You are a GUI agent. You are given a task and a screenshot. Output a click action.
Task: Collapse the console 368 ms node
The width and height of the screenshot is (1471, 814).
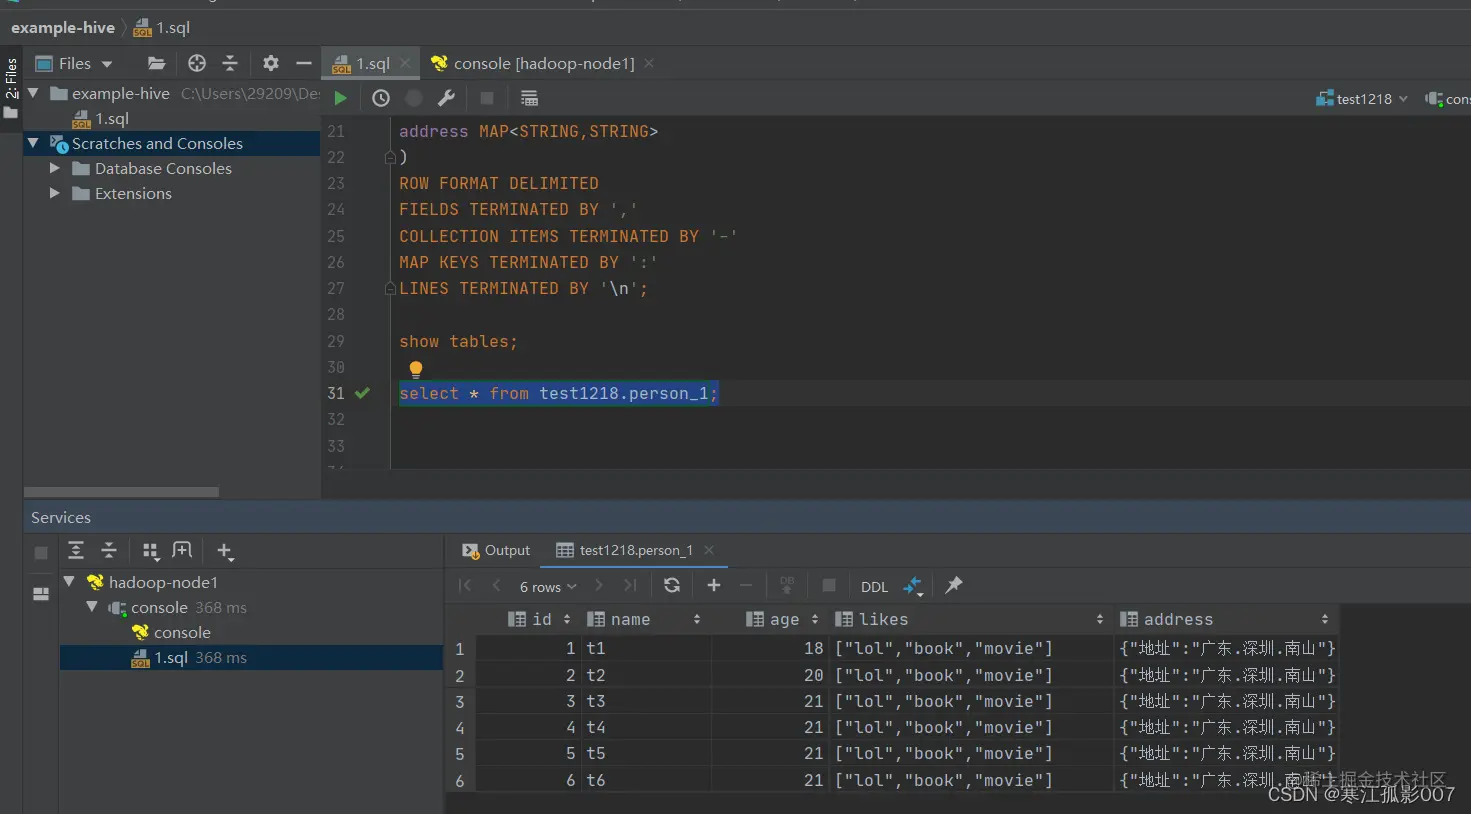point(92,607)
